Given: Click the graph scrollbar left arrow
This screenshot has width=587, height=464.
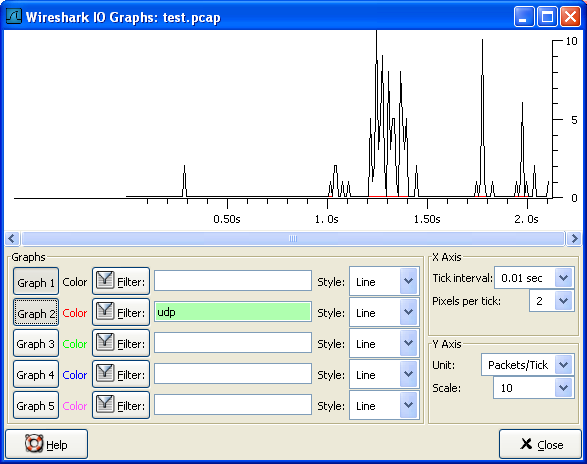Looking at the screenshot, I should (12, 239).
